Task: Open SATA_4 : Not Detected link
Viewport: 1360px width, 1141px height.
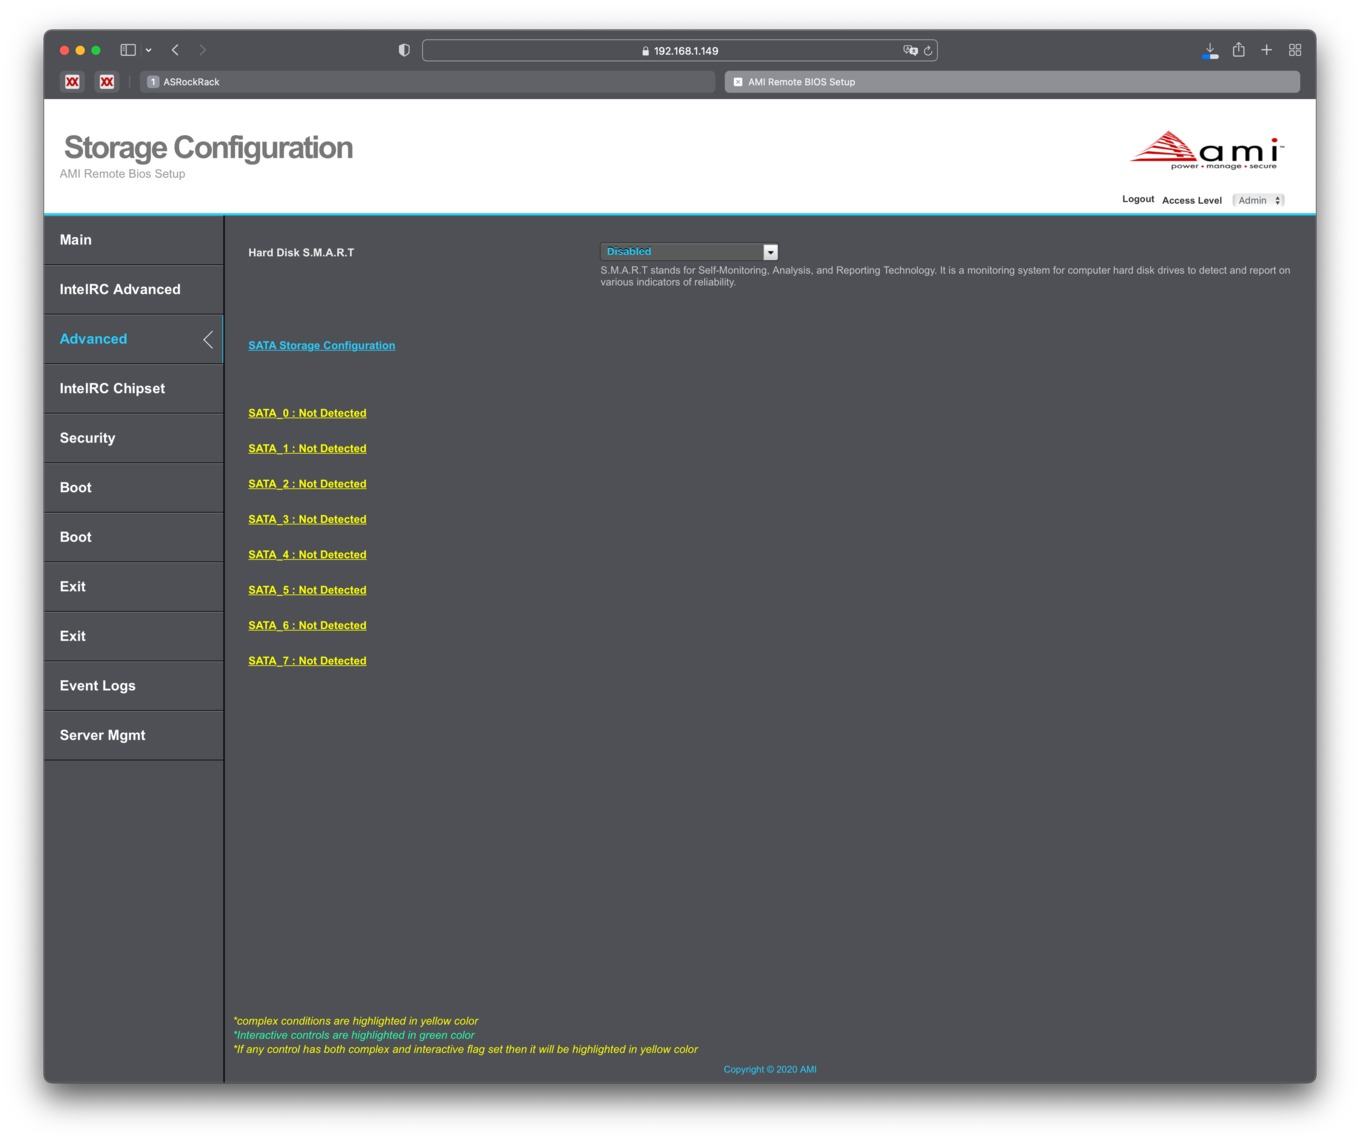Action: 307,555
